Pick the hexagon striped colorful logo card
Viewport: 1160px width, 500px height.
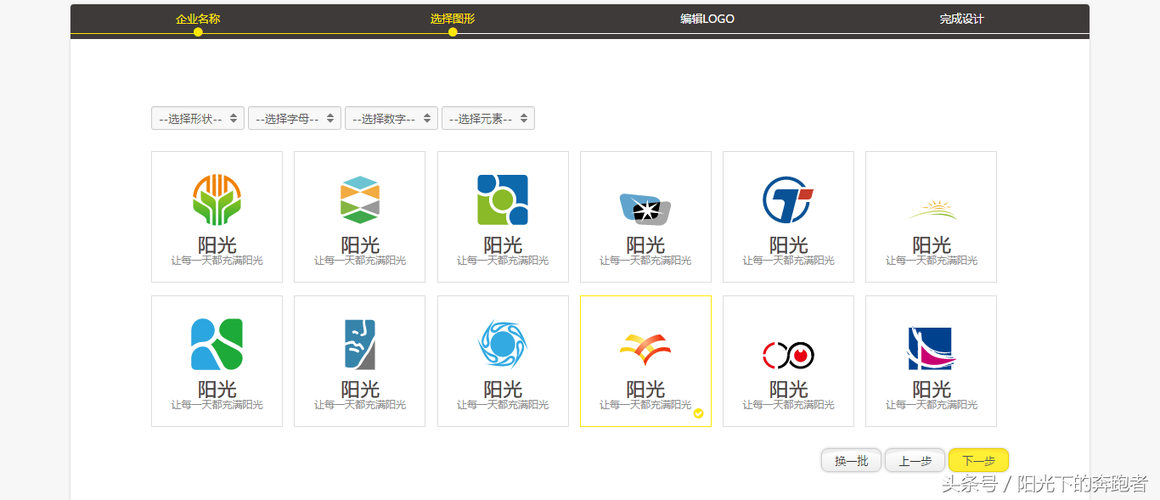pyautogui.click(x=360, y=217)
